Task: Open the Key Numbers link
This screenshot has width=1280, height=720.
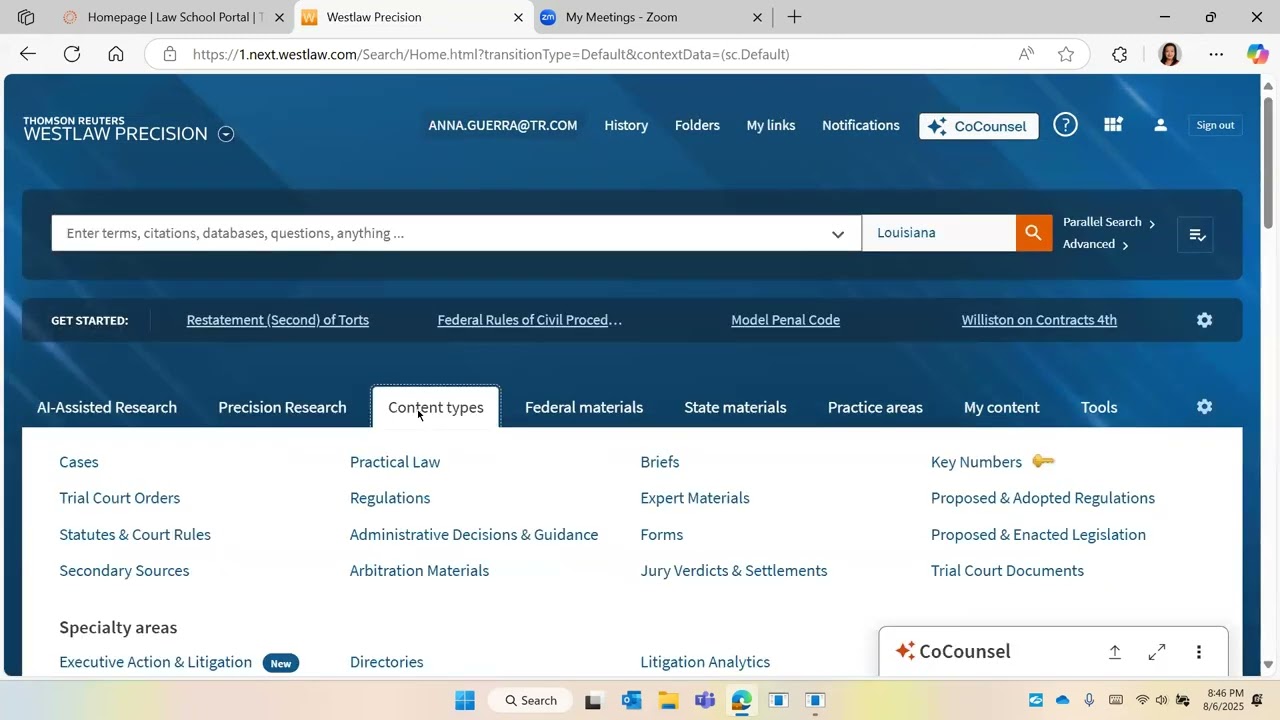Action: coord(976,462)
